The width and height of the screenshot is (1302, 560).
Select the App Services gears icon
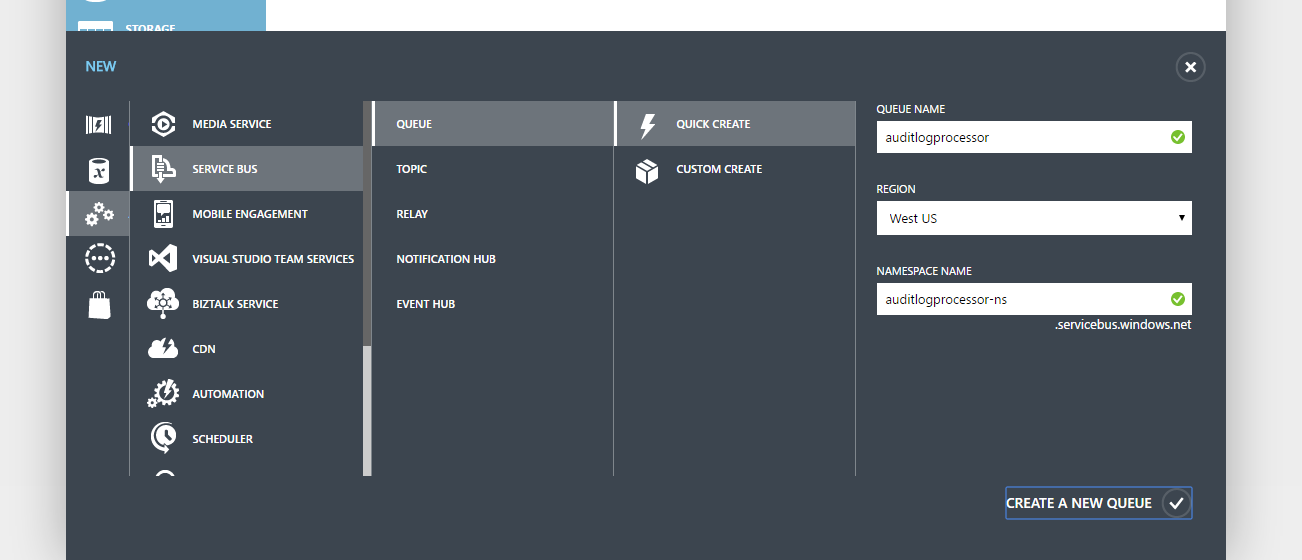98,214
